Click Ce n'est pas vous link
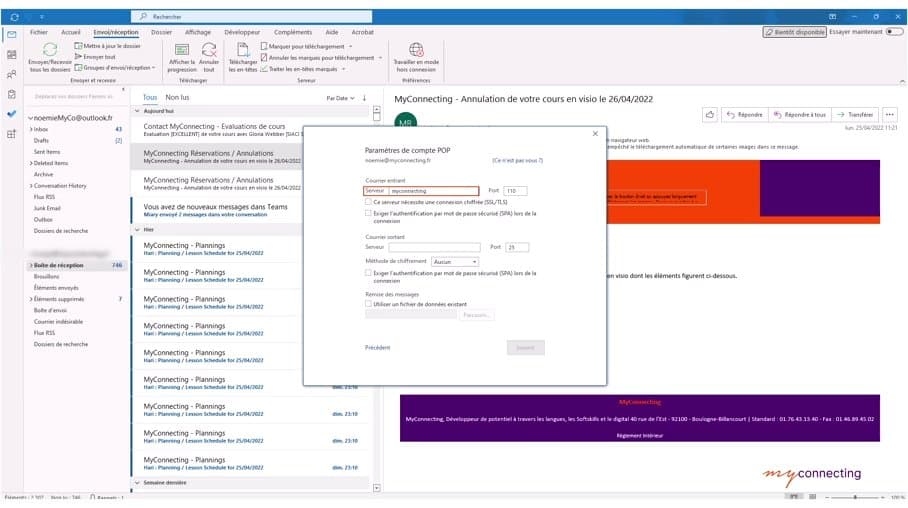908x508 pixels. pyautogui.click(x=518, y=160)
